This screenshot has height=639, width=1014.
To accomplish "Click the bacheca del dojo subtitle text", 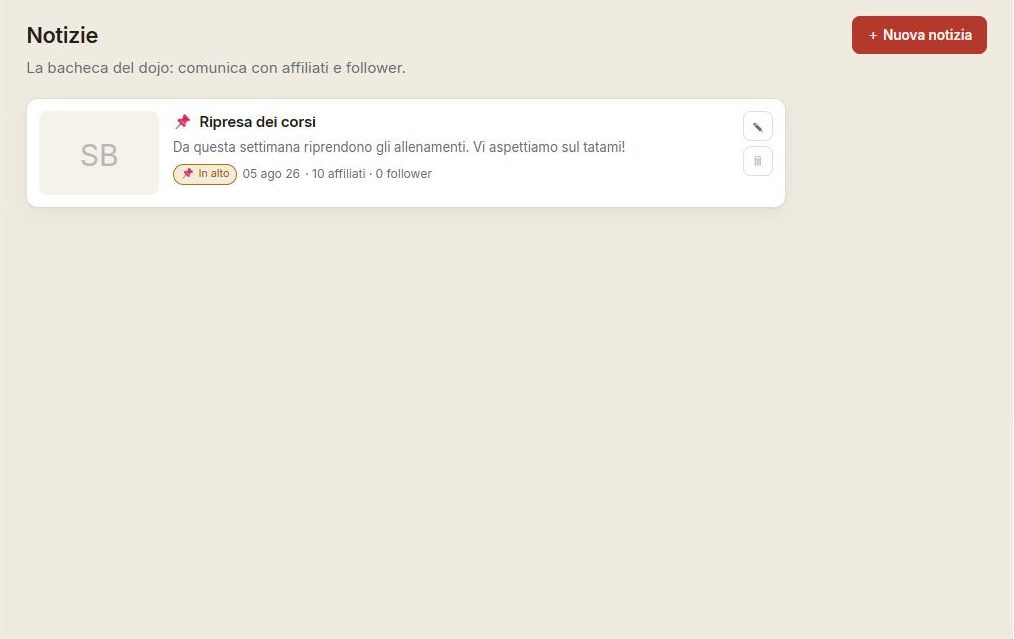I will (216, 68).
